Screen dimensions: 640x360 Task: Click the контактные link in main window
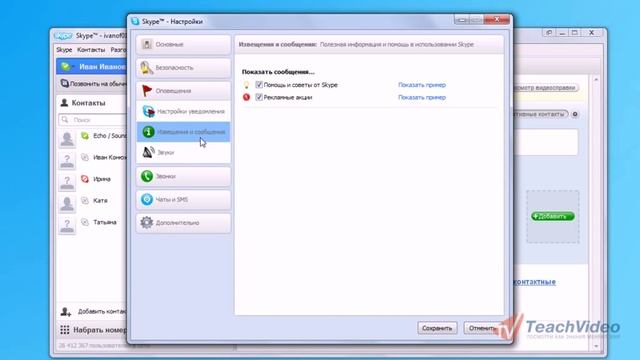535,282
